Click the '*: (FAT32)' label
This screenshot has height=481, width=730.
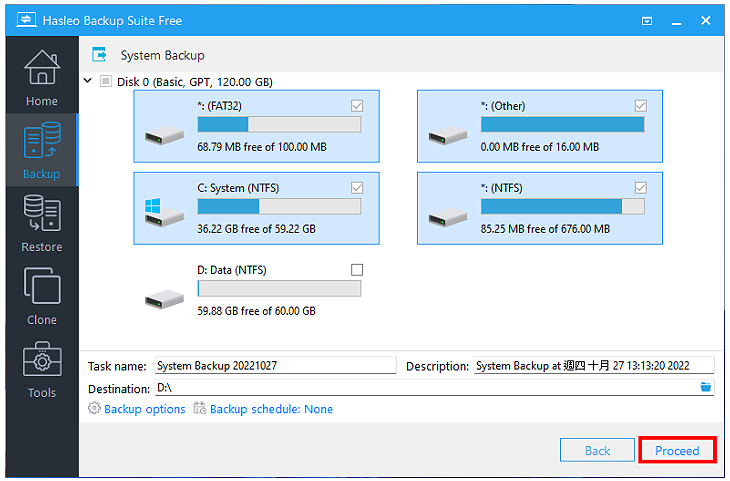(219, 106)
